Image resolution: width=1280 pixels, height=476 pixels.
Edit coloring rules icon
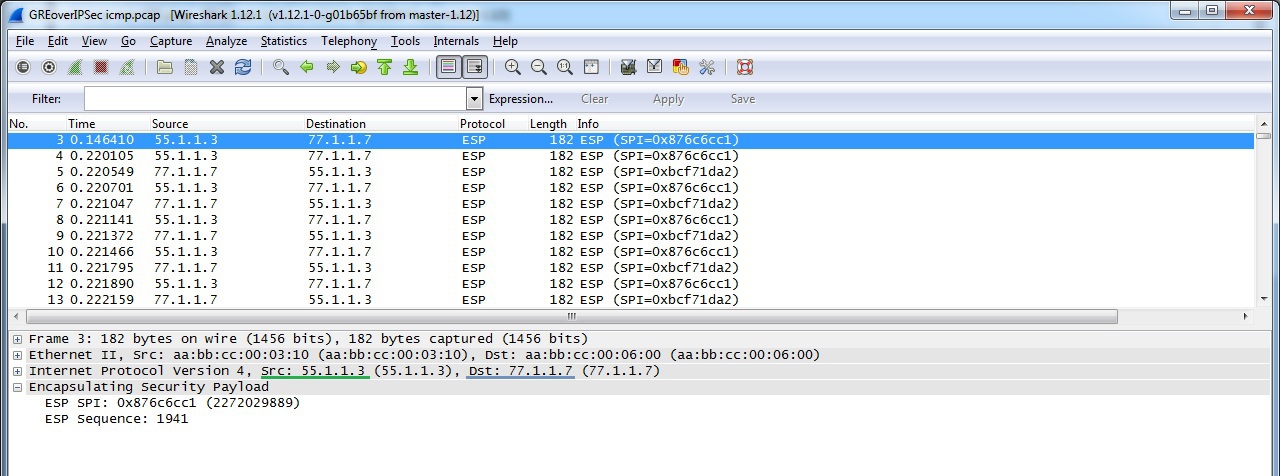pyautogui.click(x=681, y=67)
